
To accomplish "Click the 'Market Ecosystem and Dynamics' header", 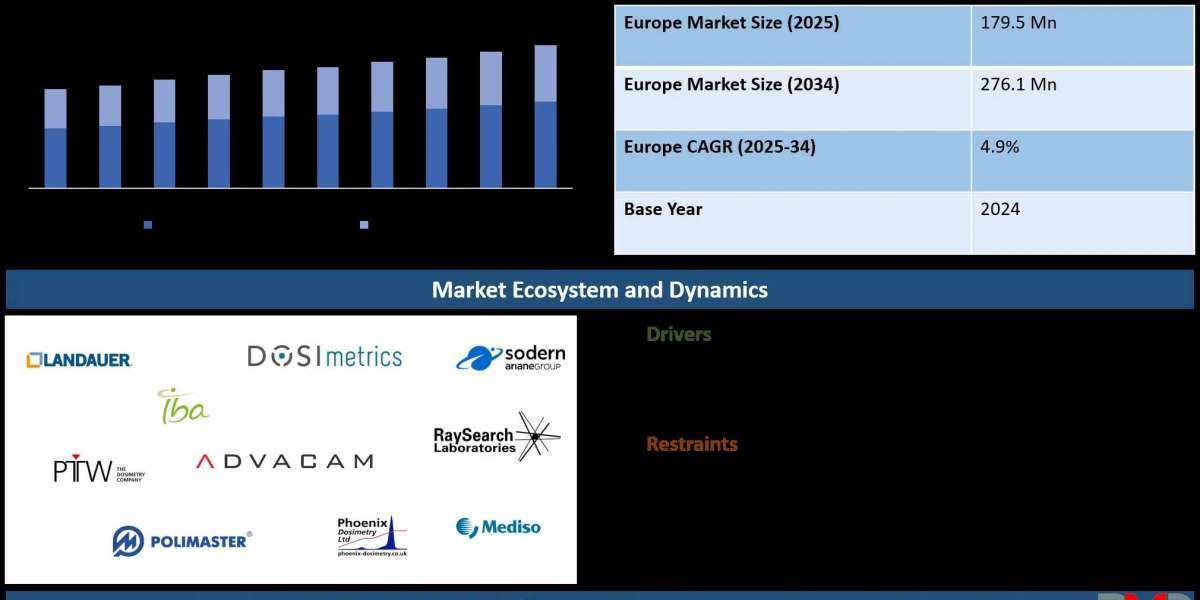I will coord(600,290).
